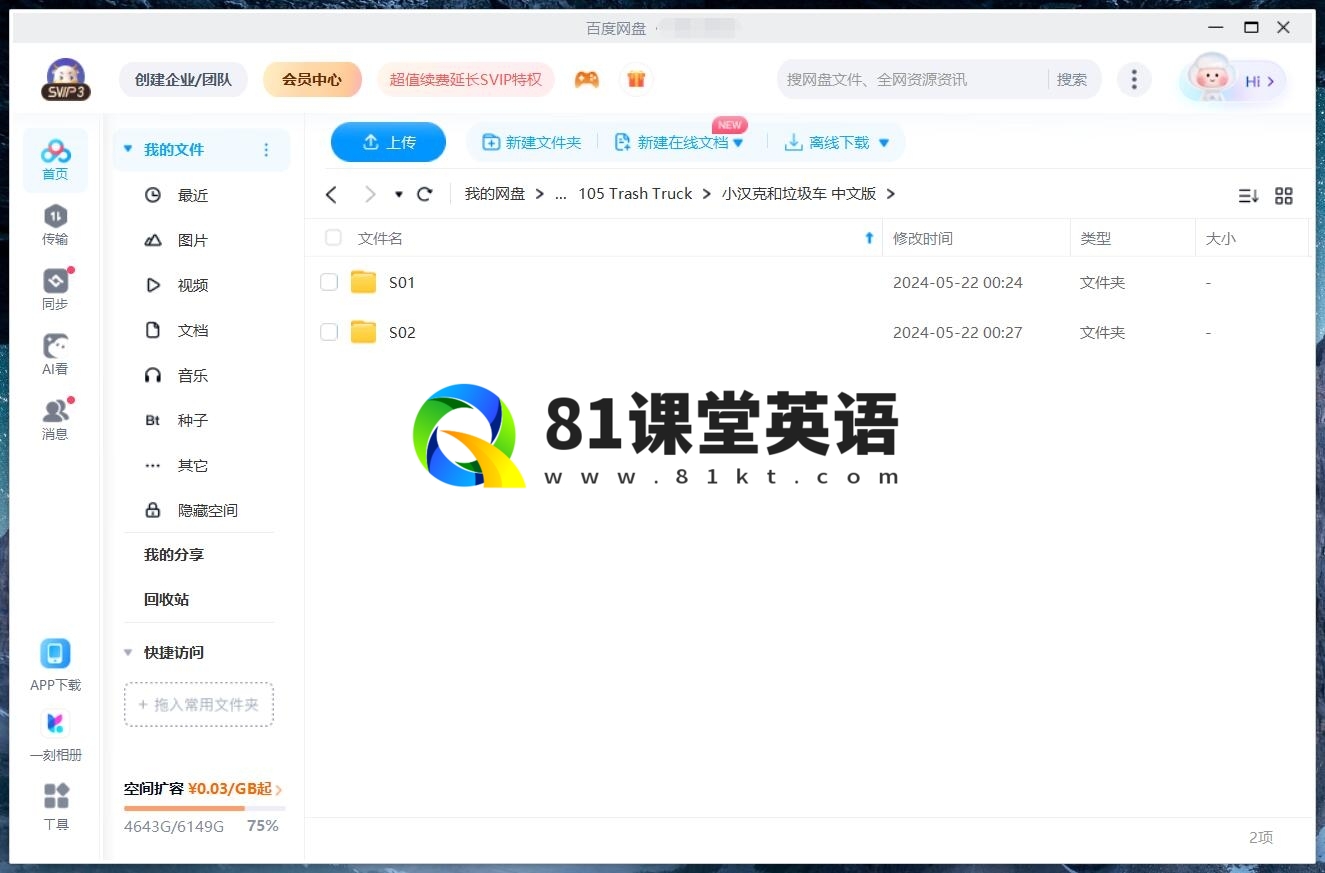Click the sort order icon
Screen dimensions: 1325x873
click(x=1248, y=196)
